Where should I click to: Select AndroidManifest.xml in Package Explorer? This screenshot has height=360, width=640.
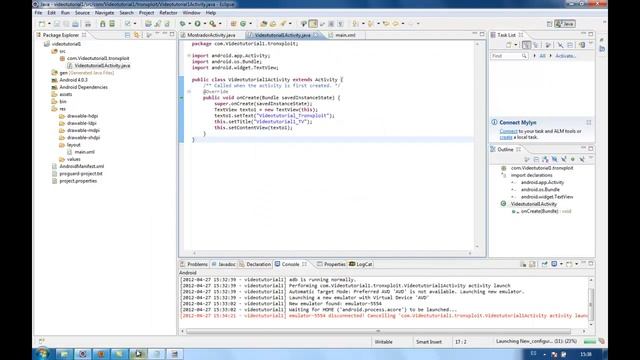(x=82, y=167)
